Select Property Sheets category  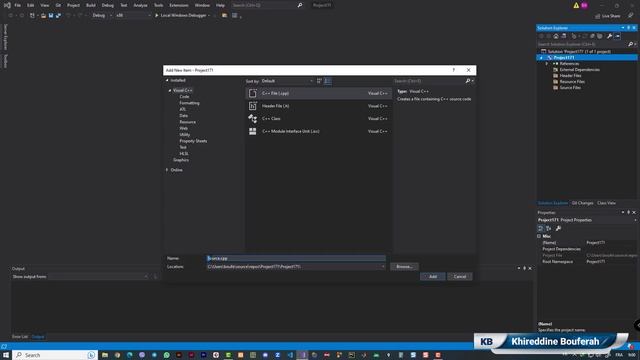[x=193, y=141]
